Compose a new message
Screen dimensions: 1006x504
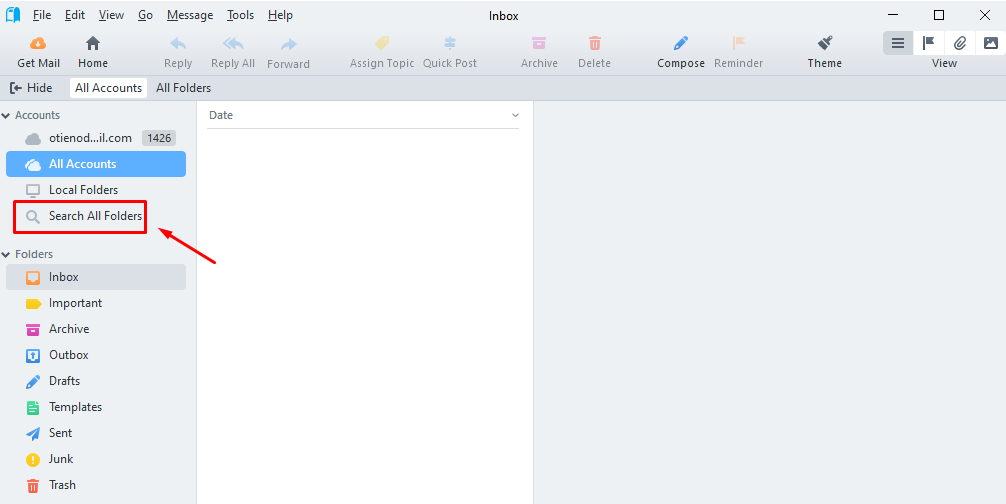(681, 53)
